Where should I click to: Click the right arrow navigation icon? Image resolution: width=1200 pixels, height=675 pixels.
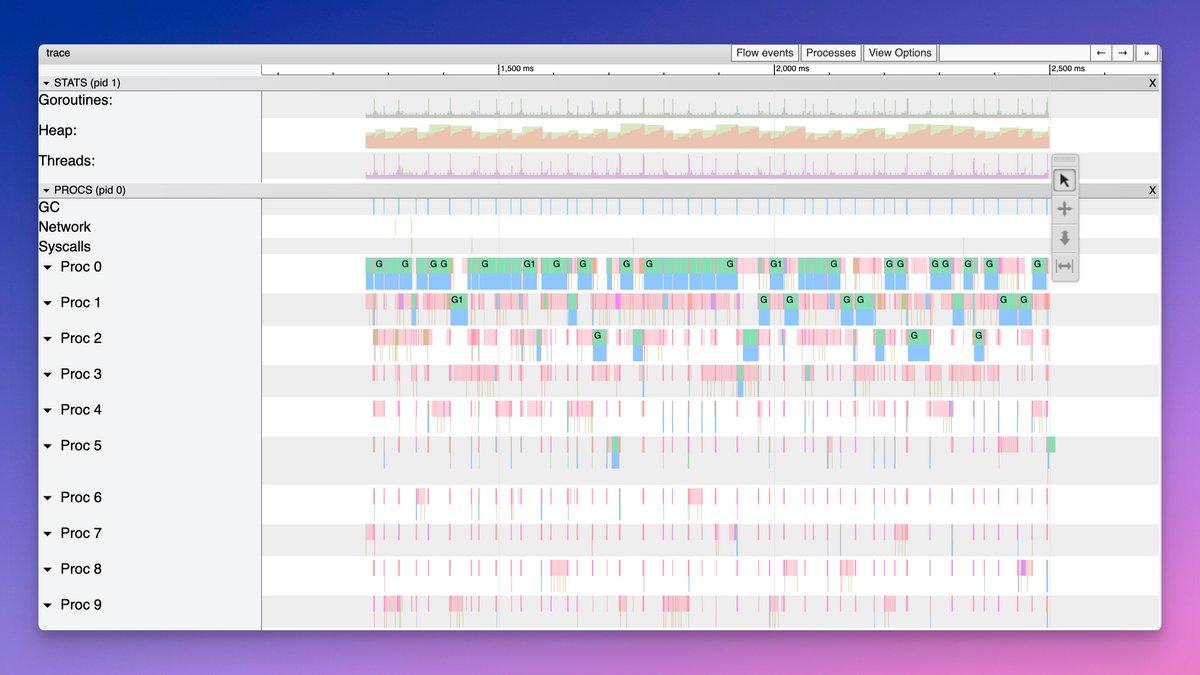(1123, 52)
